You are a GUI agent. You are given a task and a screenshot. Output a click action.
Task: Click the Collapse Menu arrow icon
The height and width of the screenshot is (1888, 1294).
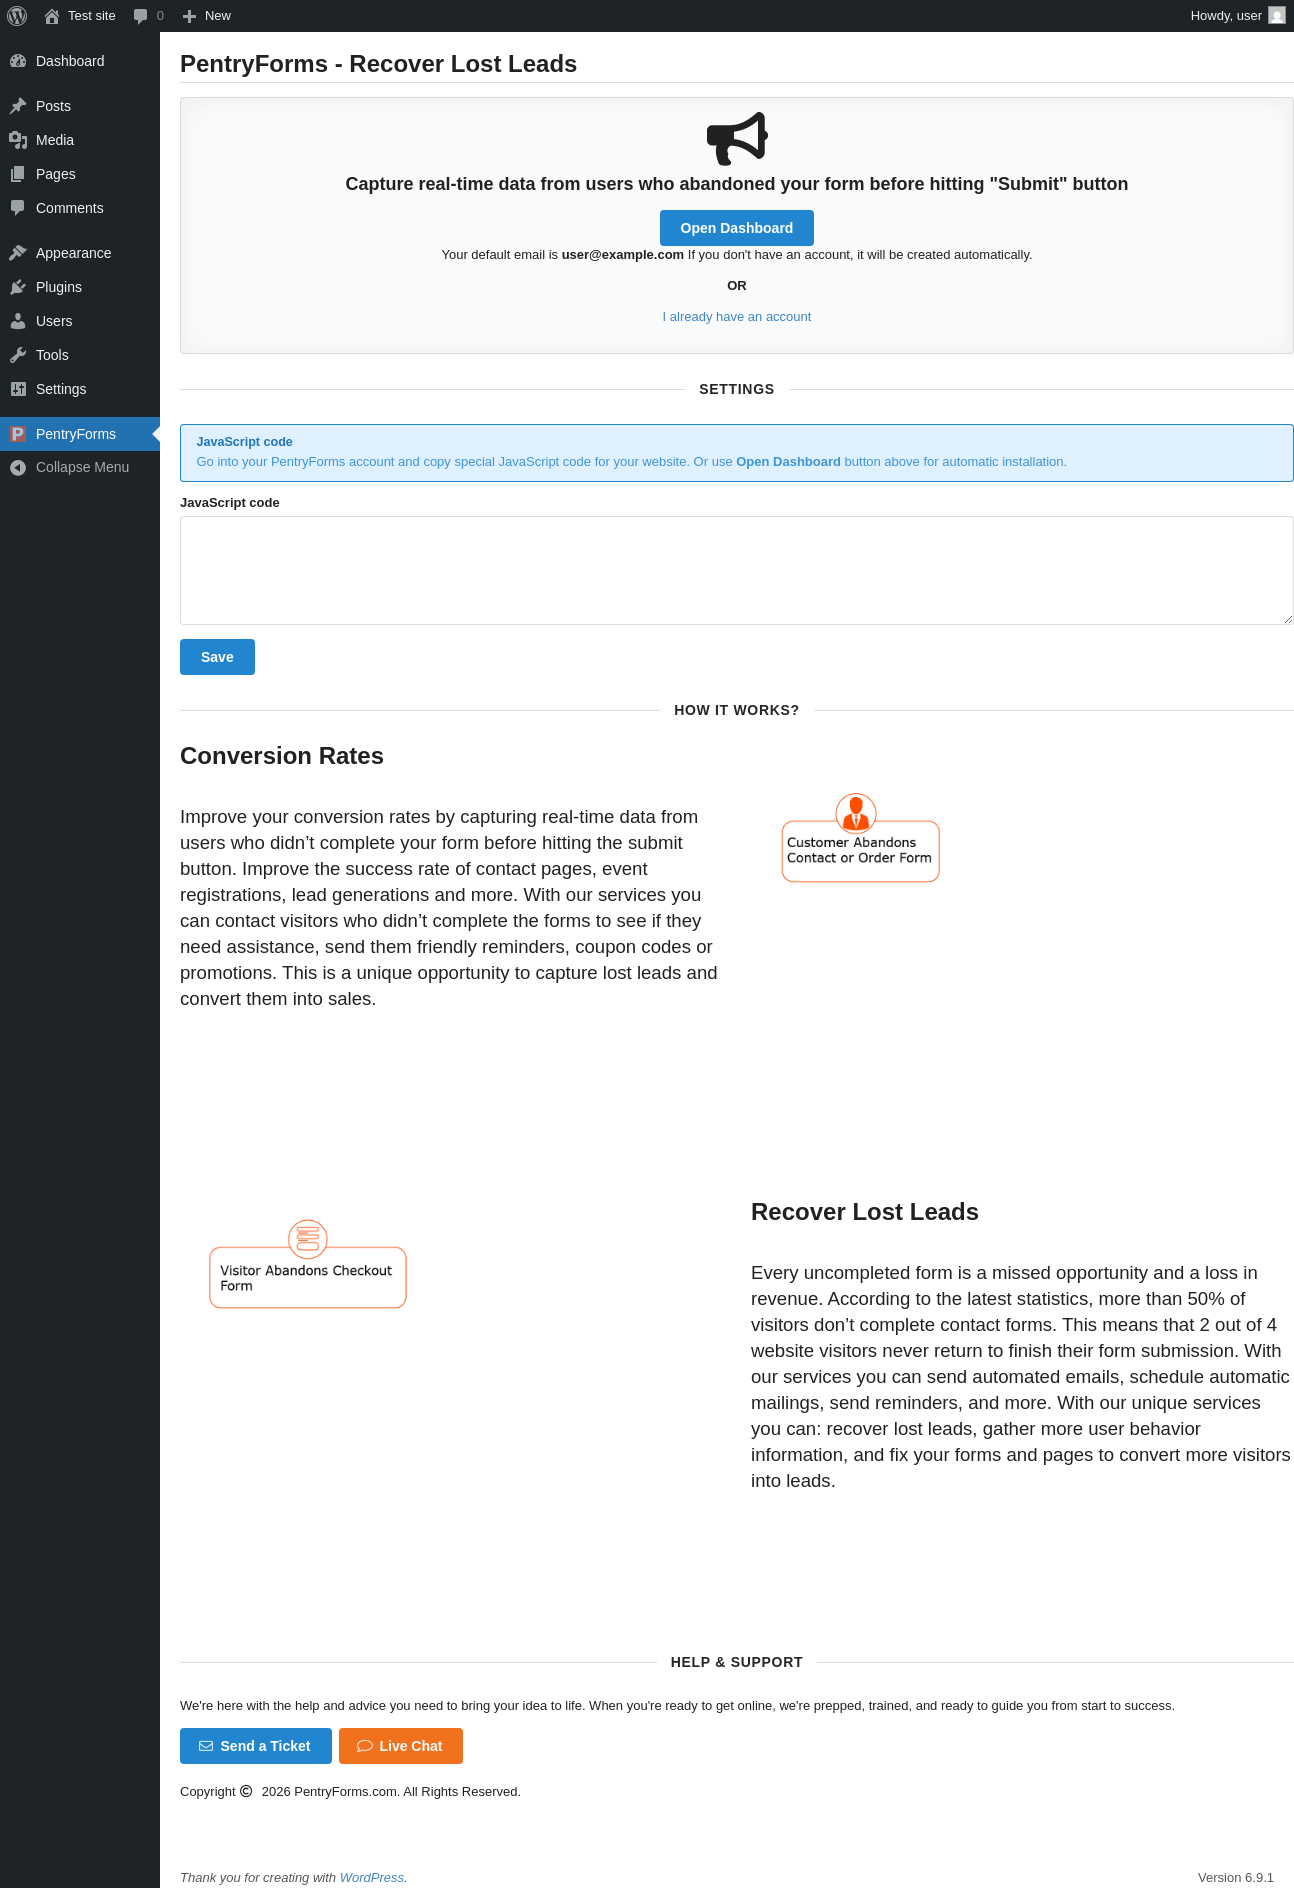18,467
